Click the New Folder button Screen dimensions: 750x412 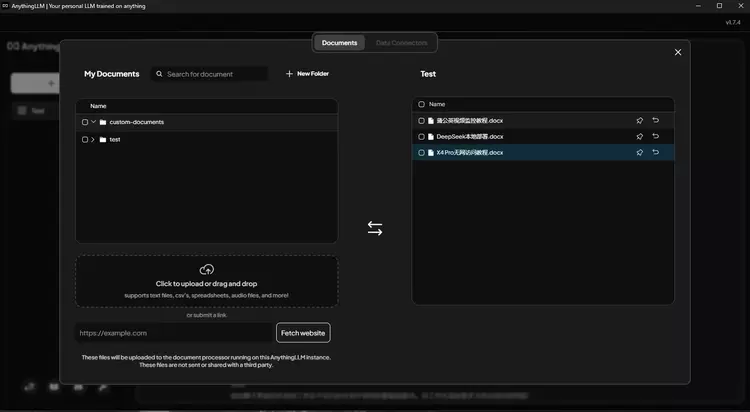307,73
